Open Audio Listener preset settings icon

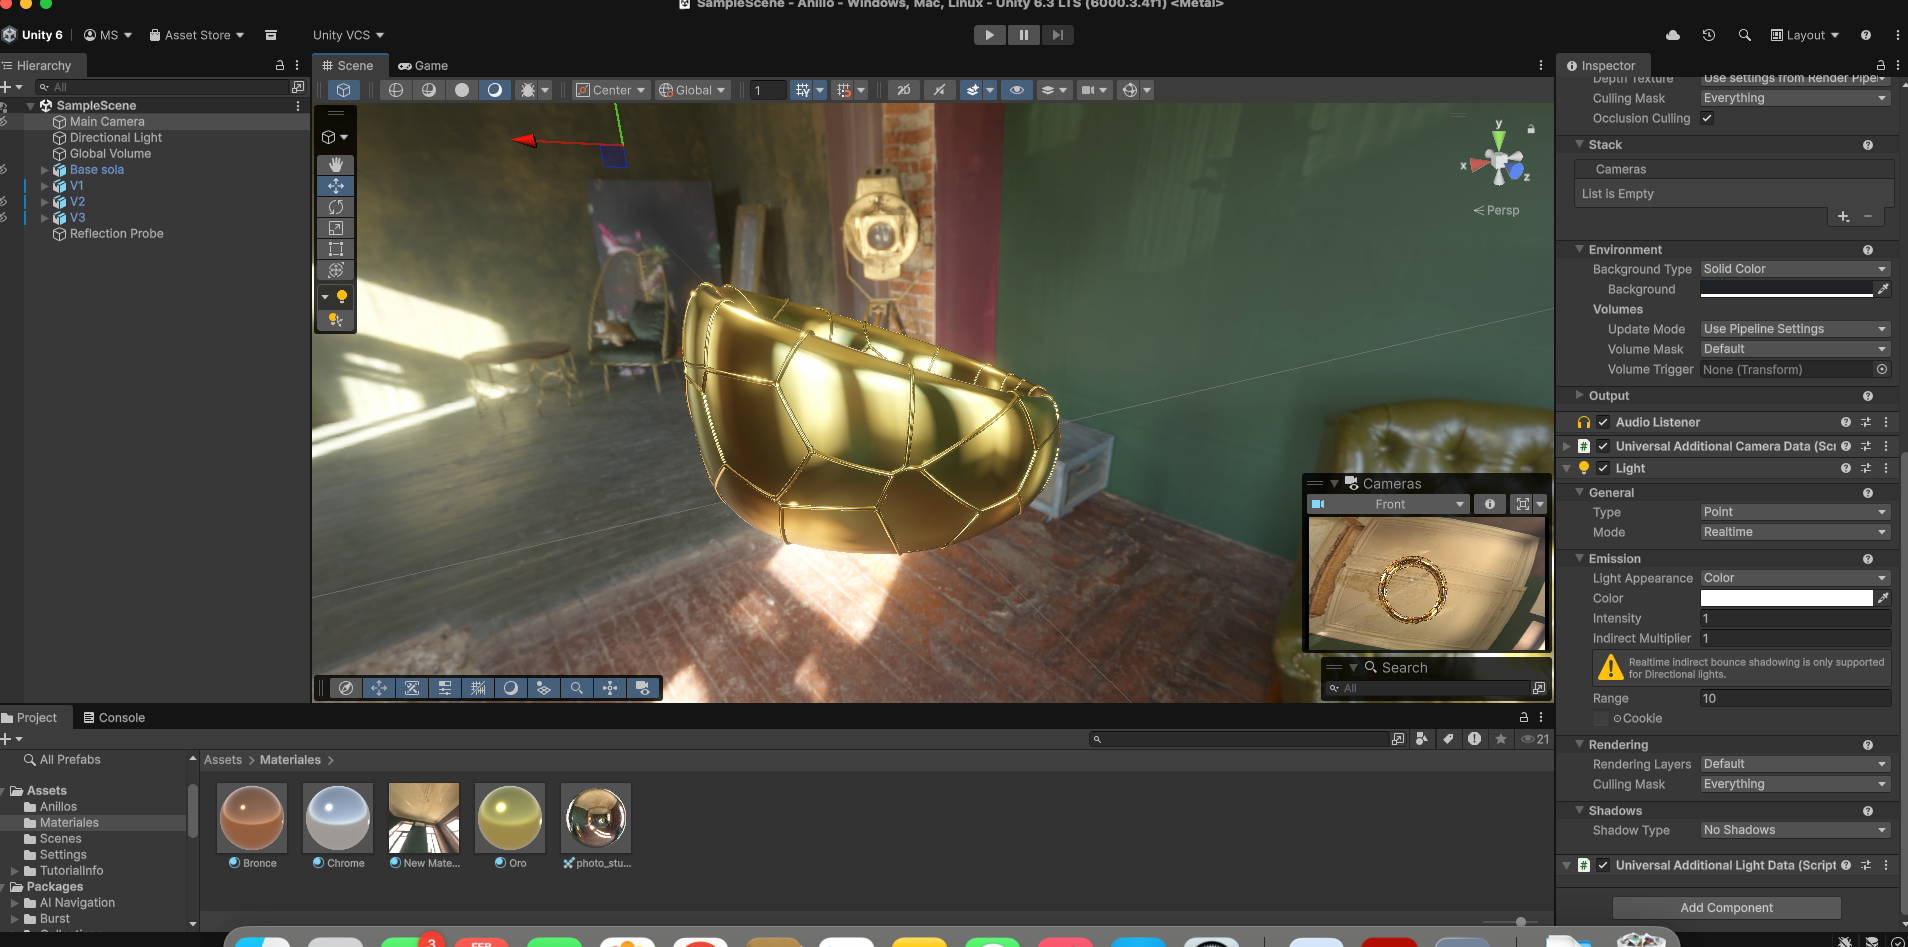pos(1866,422)
